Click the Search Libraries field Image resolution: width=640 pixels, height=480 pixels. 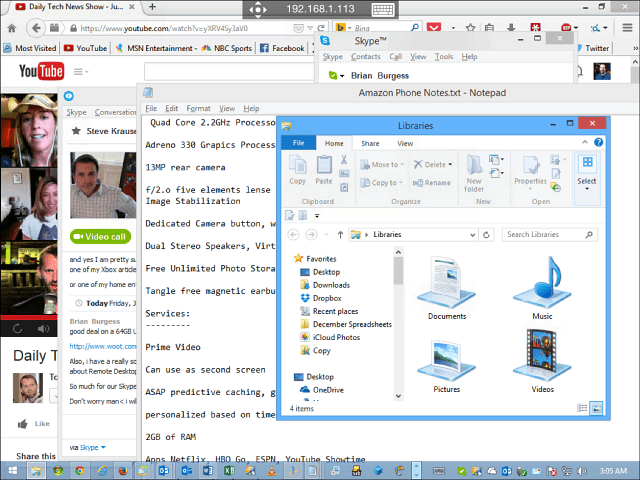(x=549, y=234)
